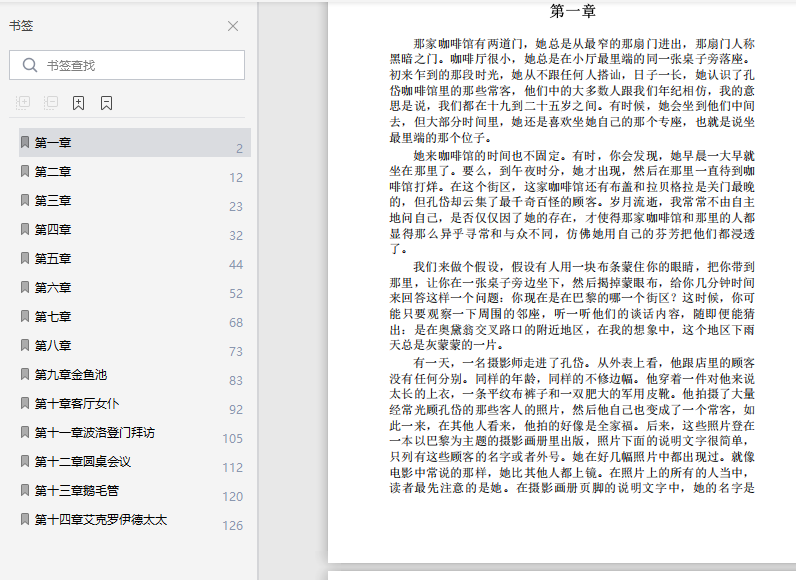Add a new bookmark icon

[x=78, y=103]
